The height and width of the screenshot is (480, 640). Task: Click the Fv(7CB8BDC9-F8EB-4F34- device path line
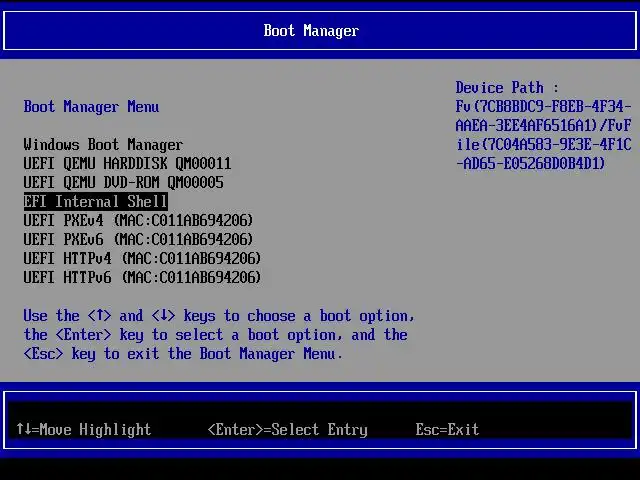pos(543,107)
